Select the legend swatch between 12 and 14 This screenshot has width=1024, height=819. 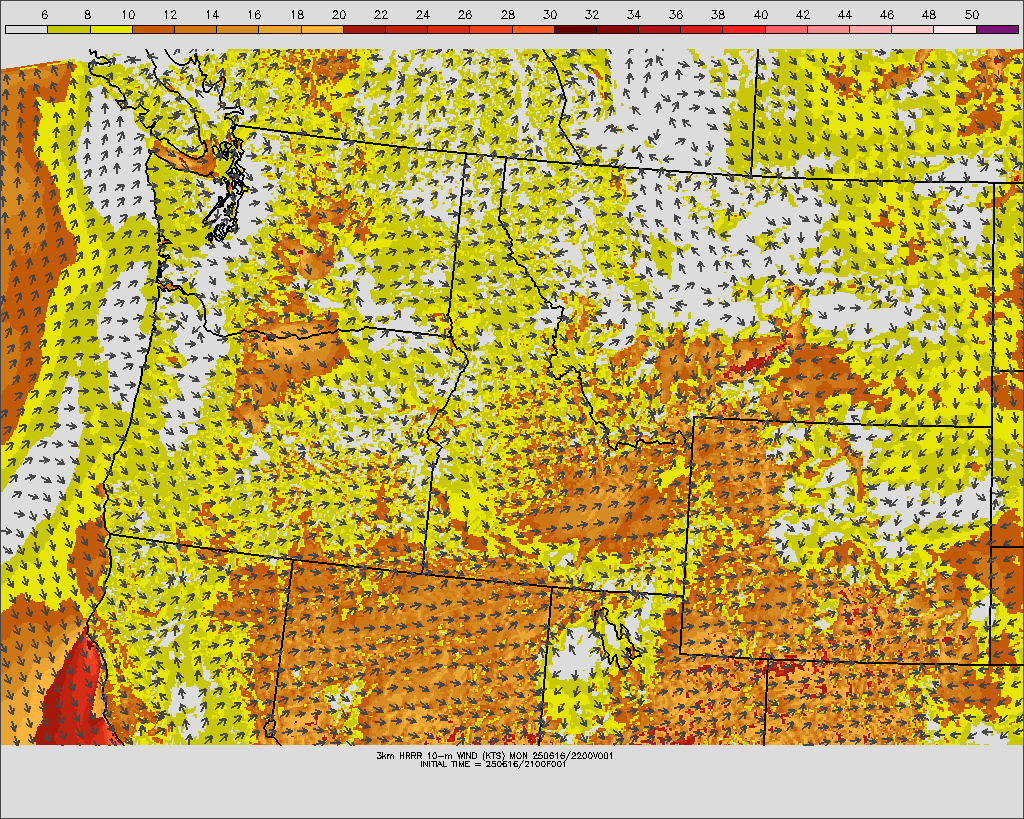195,29
